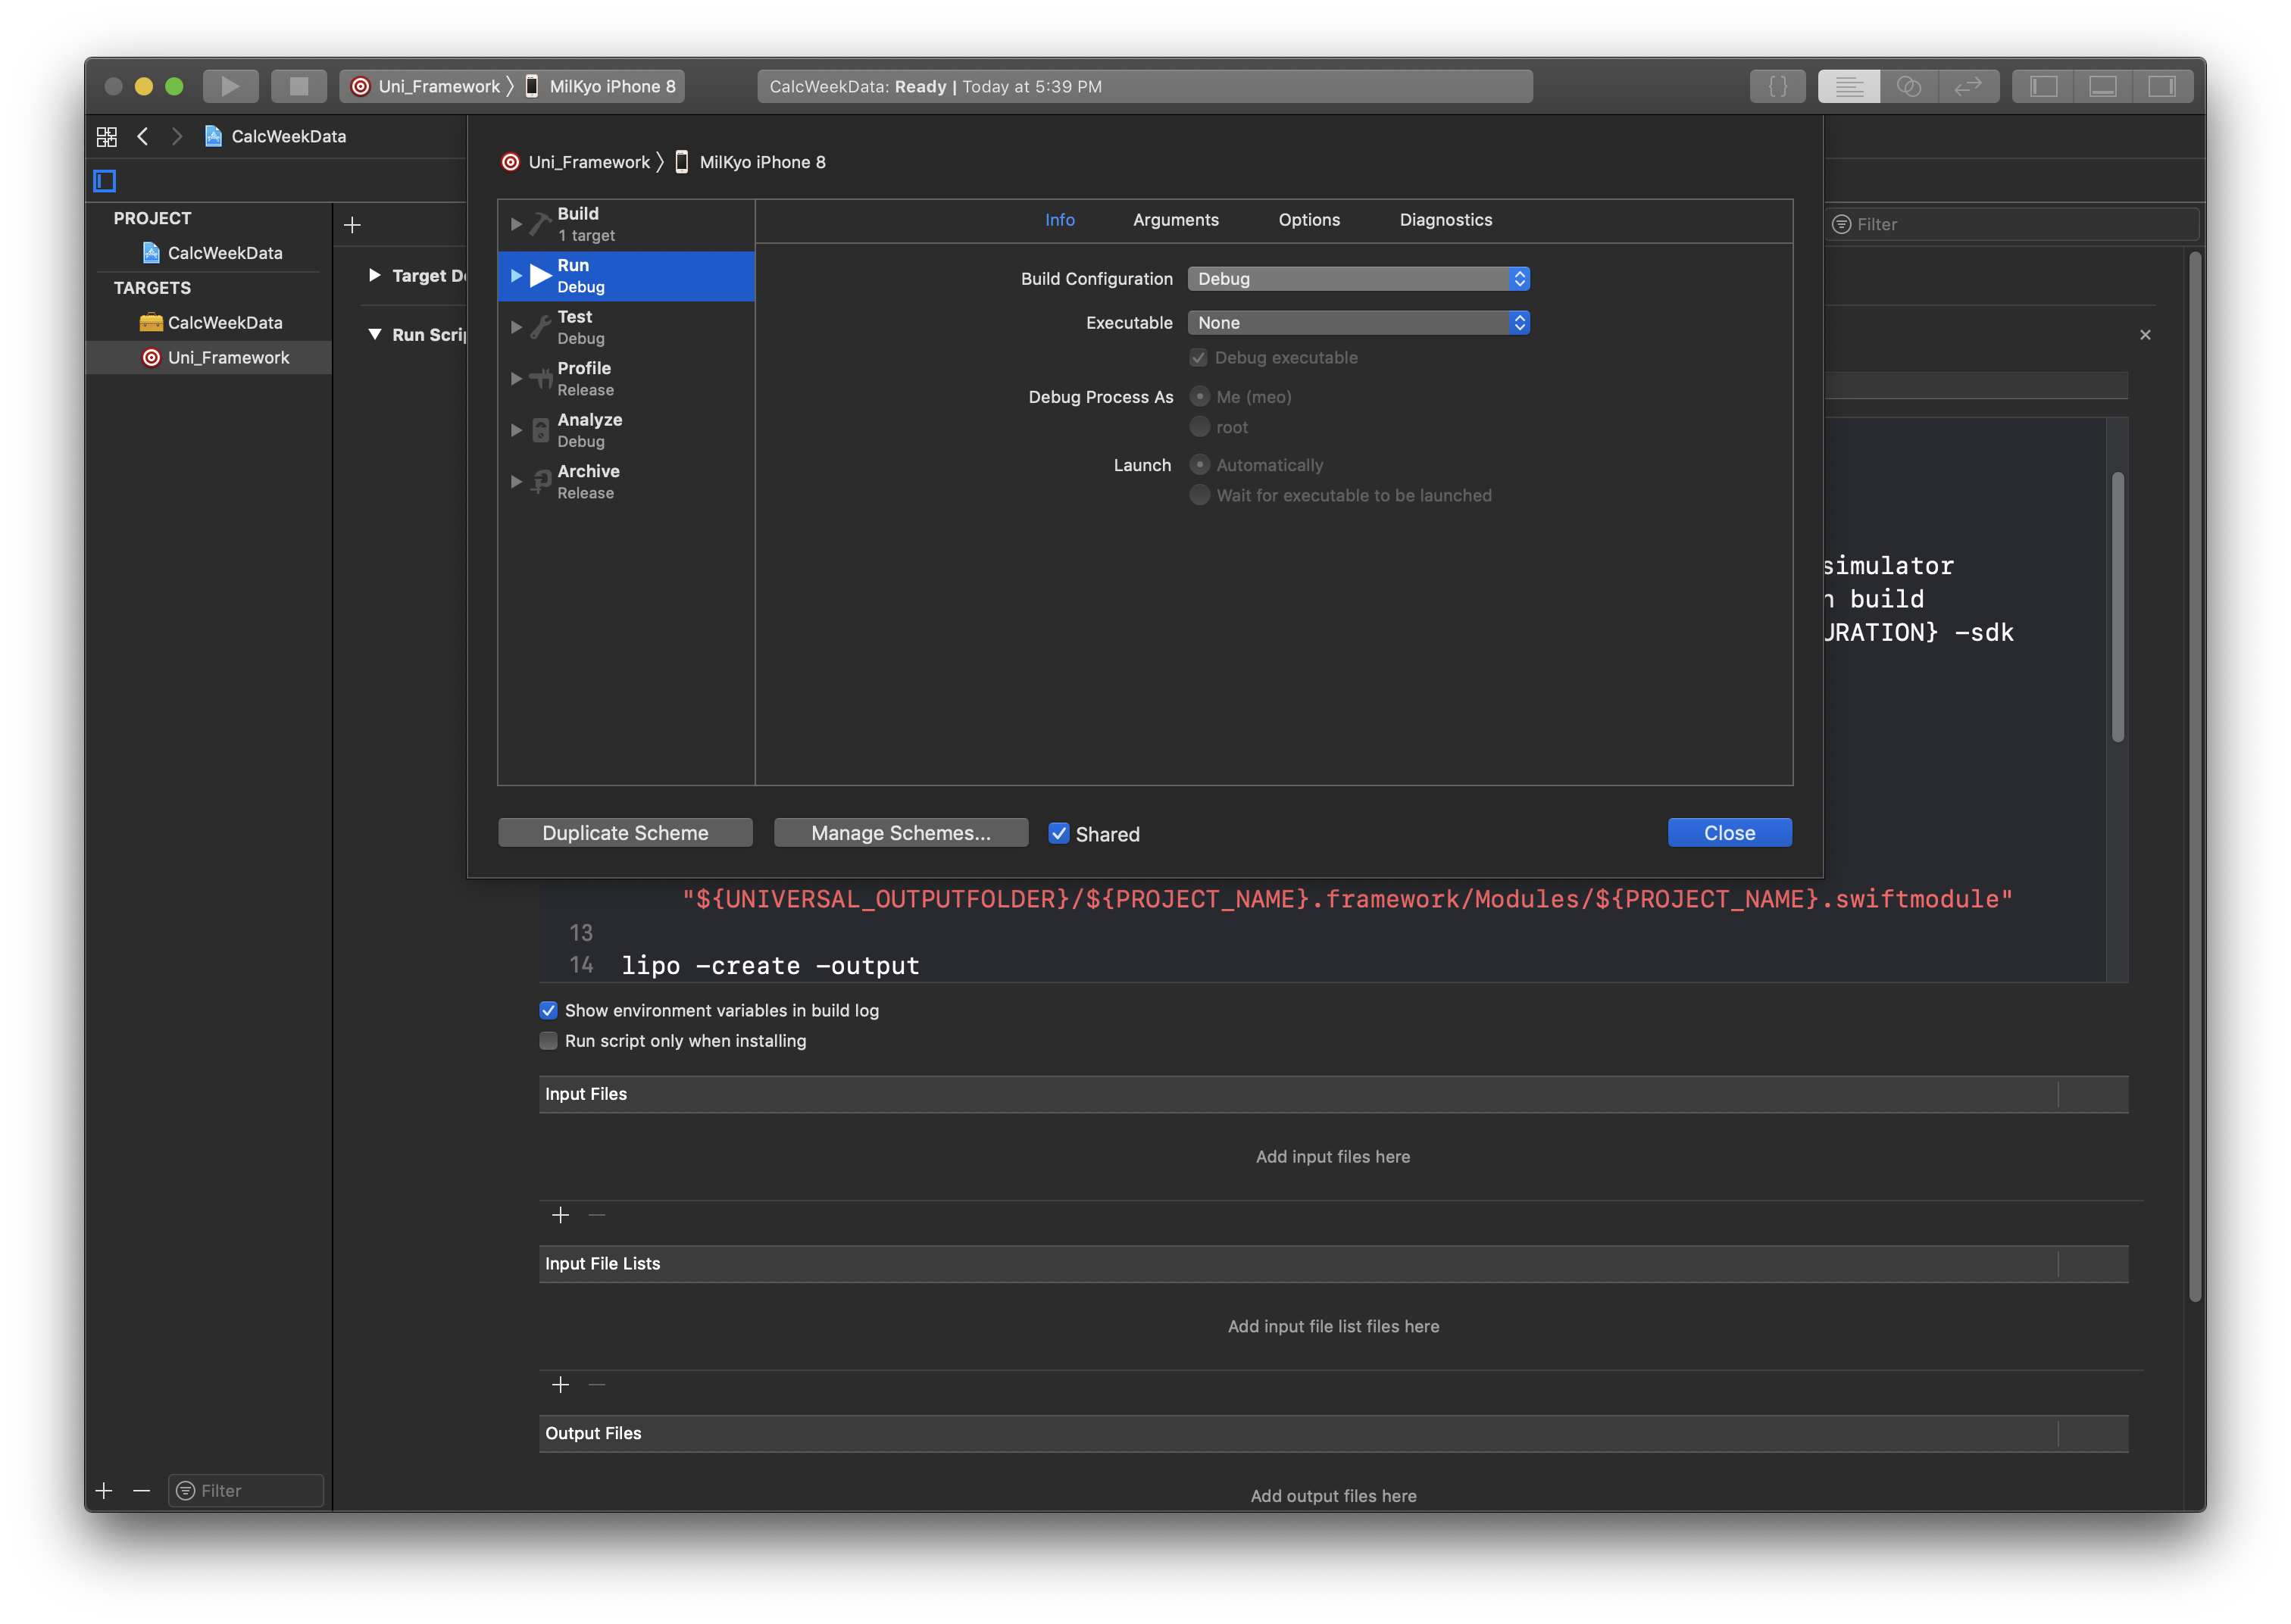Open the code snippet library braces icon
The width and height of the screenshot is (2291, 1624).
click(1777, 86)
